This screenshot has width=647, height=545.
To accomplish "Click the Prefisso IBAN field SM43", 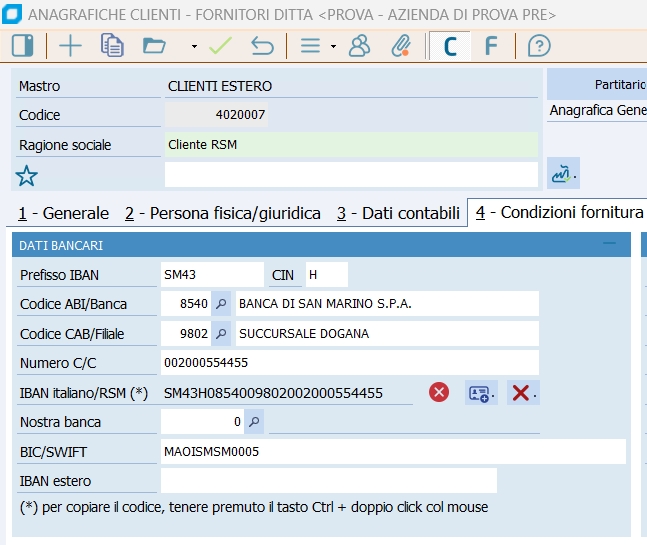I will click(212, 274).
